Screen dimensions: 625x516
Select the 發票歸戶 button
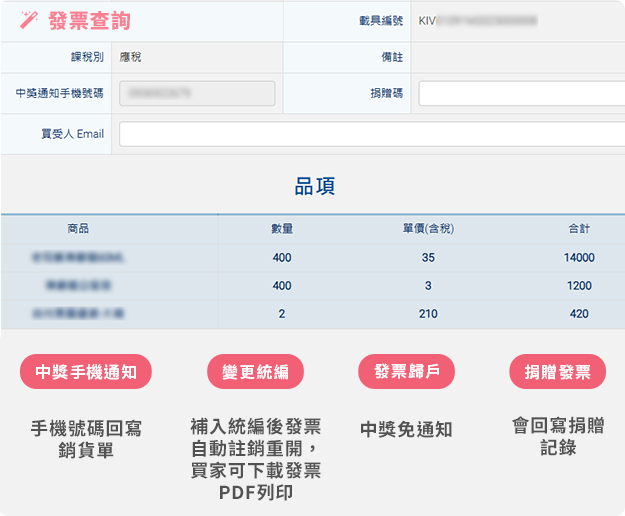click(406, 373)
